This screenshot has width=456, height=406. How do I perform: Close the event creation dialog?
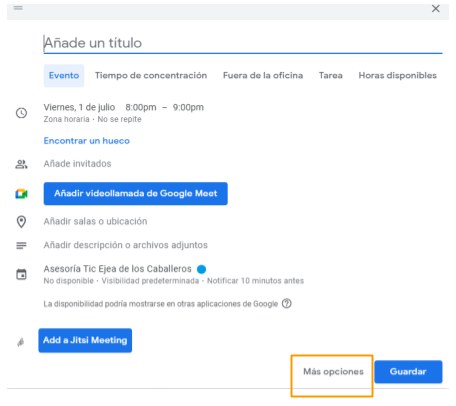tap(436, 9)
